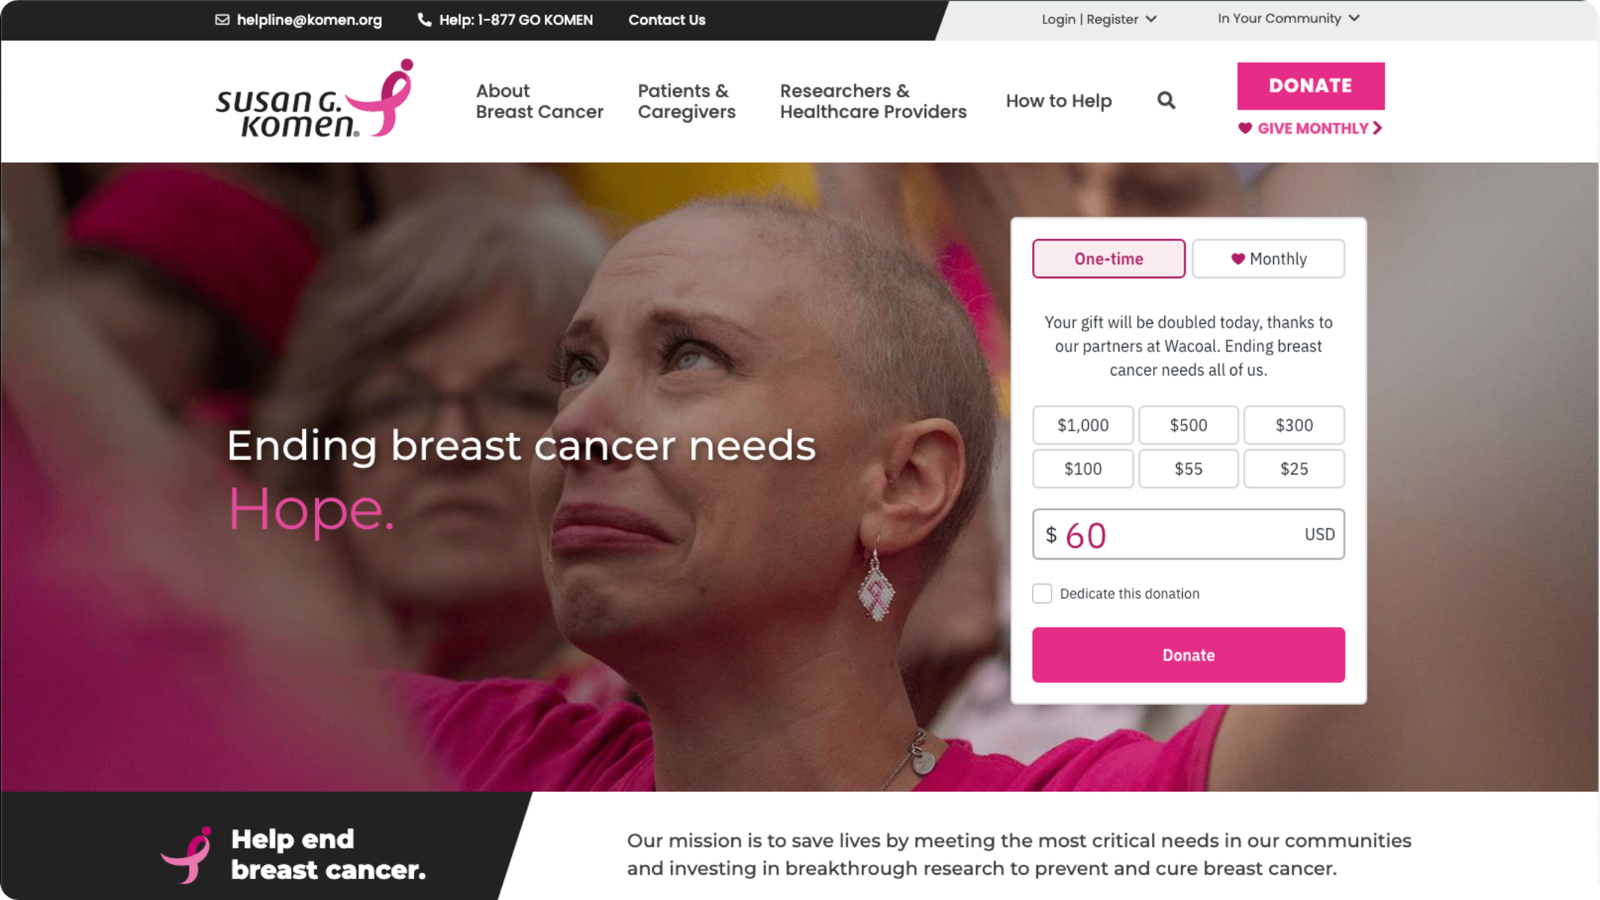The width and height of the screenshot is (1600, 900).
Task: Click the heart icon beside Give Monthly
Action: 1245,128
